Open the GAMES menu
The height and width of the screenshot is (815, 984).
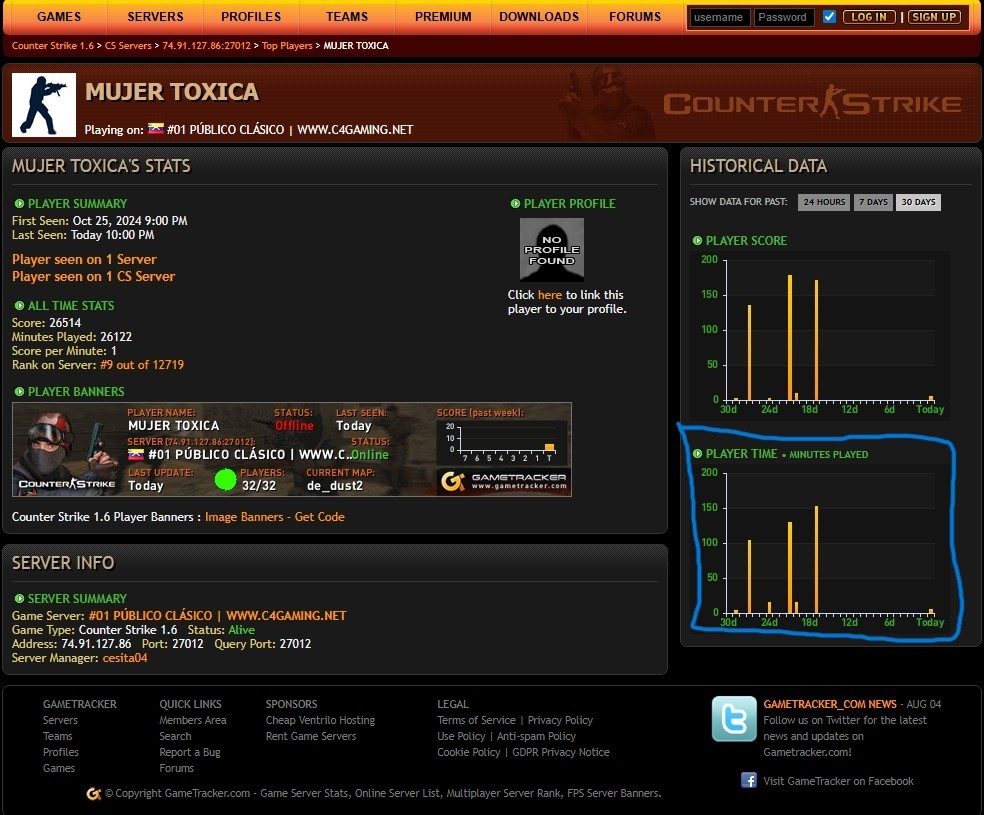coord(59,17)
